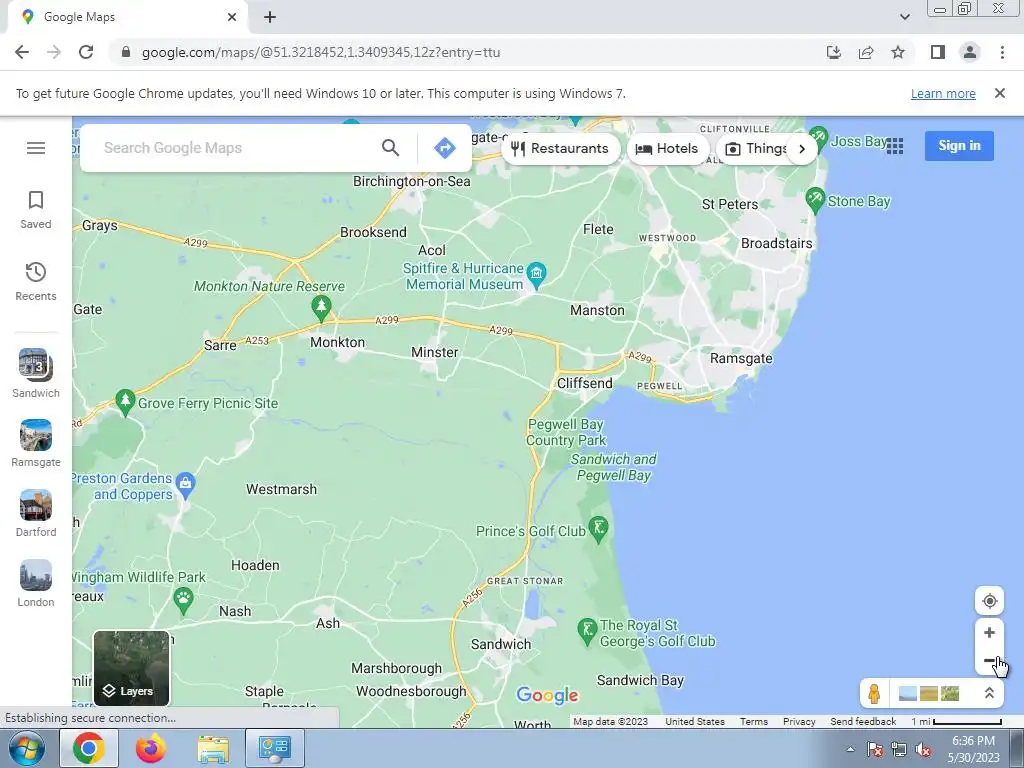The image size is (1024, 768).
Task: Open Windows Explorer from taskbar
Action: click(213, 748)
